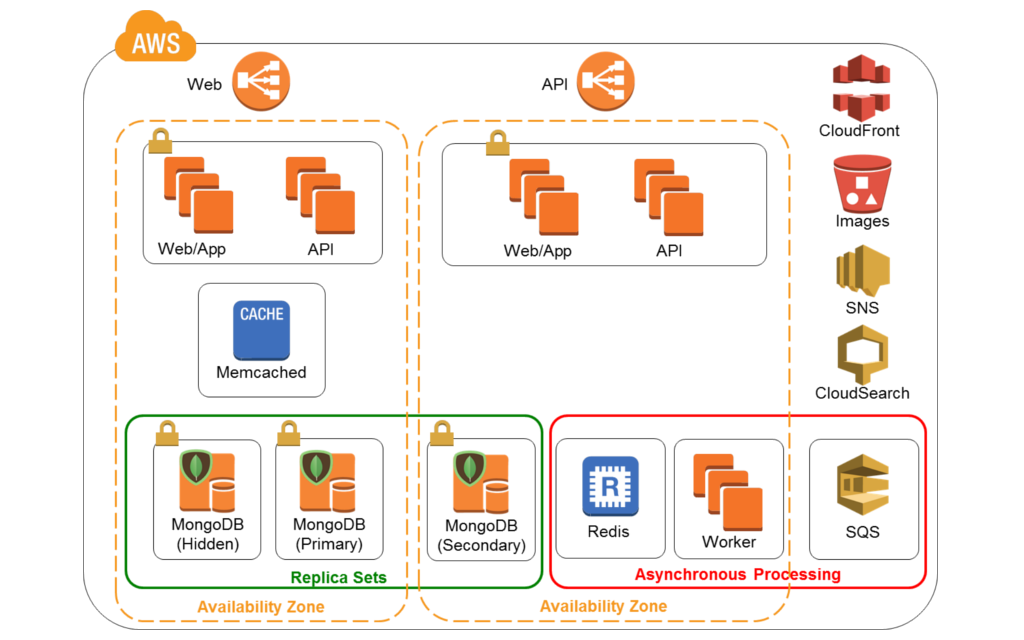Select the SNS icon

[x=863, y=271]
